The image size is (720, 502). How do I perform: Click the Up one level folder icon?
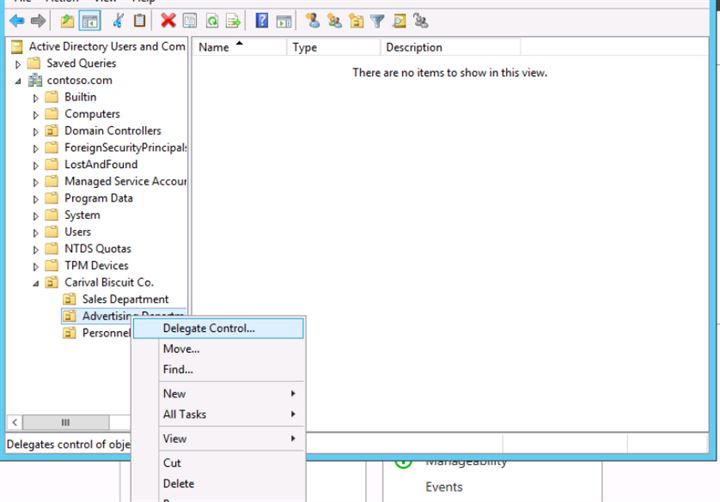click(67, 20)
